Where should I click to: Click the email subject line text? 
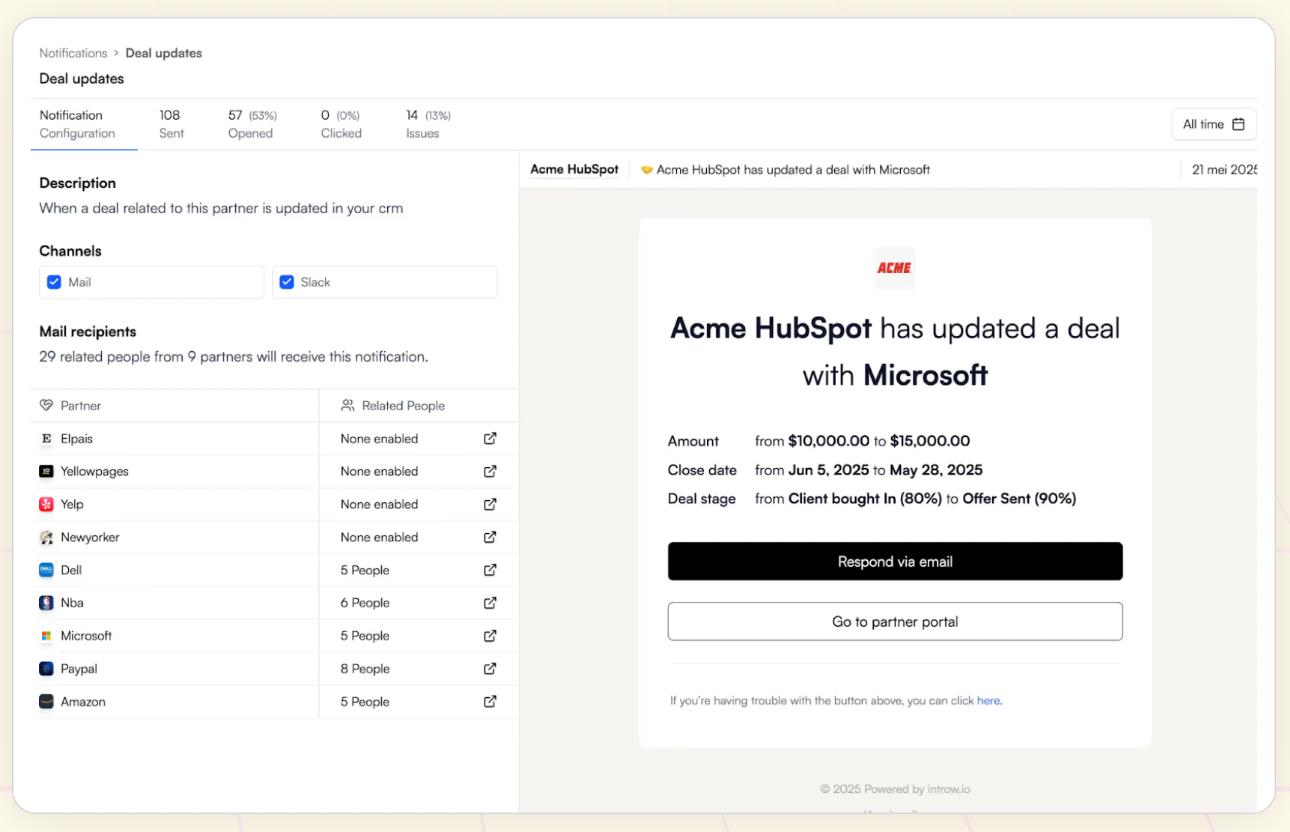793,170
